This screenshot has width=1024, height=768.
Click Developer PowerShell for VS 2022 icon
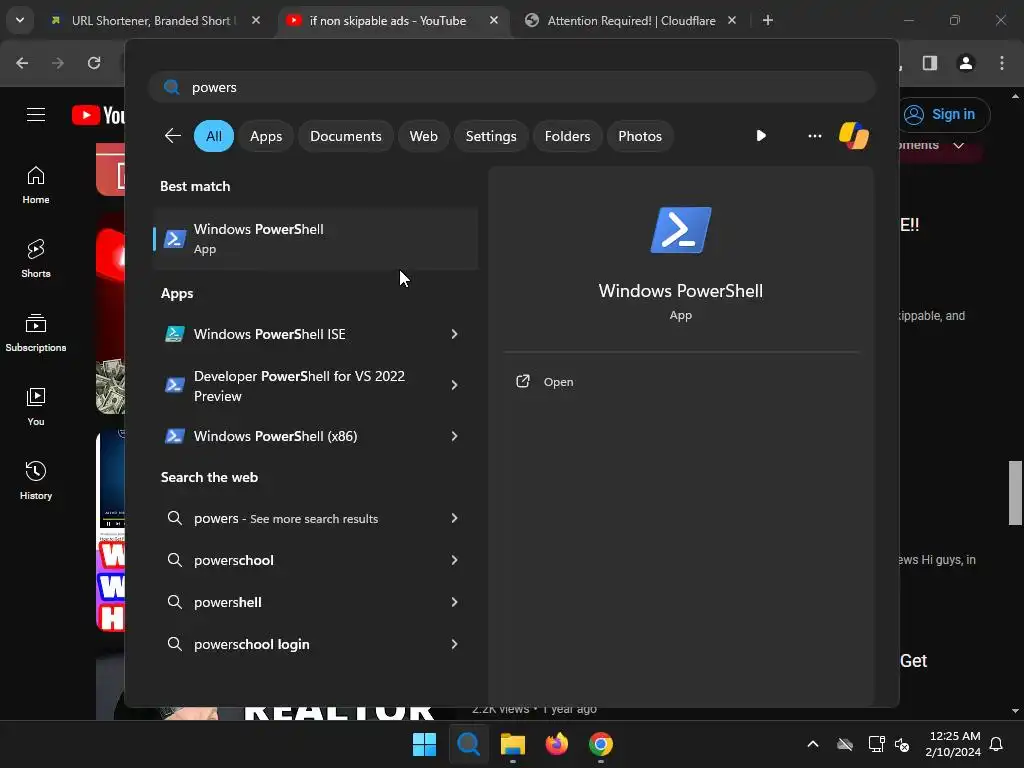tap(174, 385)
